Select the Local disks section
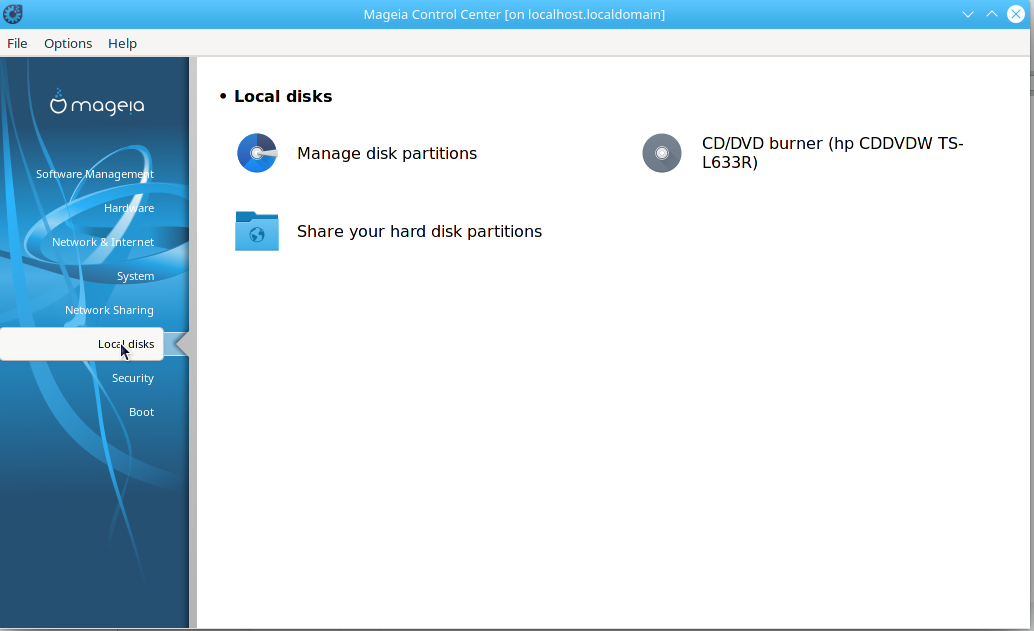 (x=82, y=344)
